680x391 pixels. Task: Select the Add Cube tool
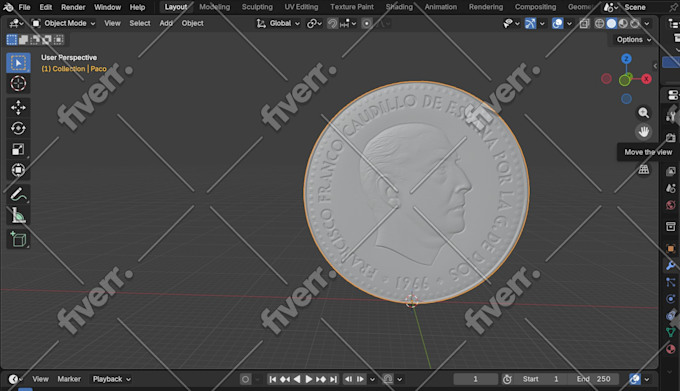[18, 239]
